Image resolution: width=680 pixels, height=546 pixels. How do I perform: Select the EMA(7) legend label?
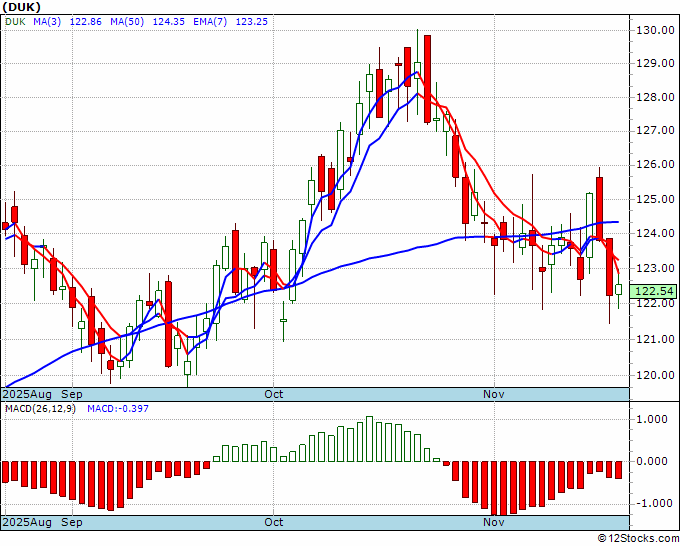click(x=210, y=21)
